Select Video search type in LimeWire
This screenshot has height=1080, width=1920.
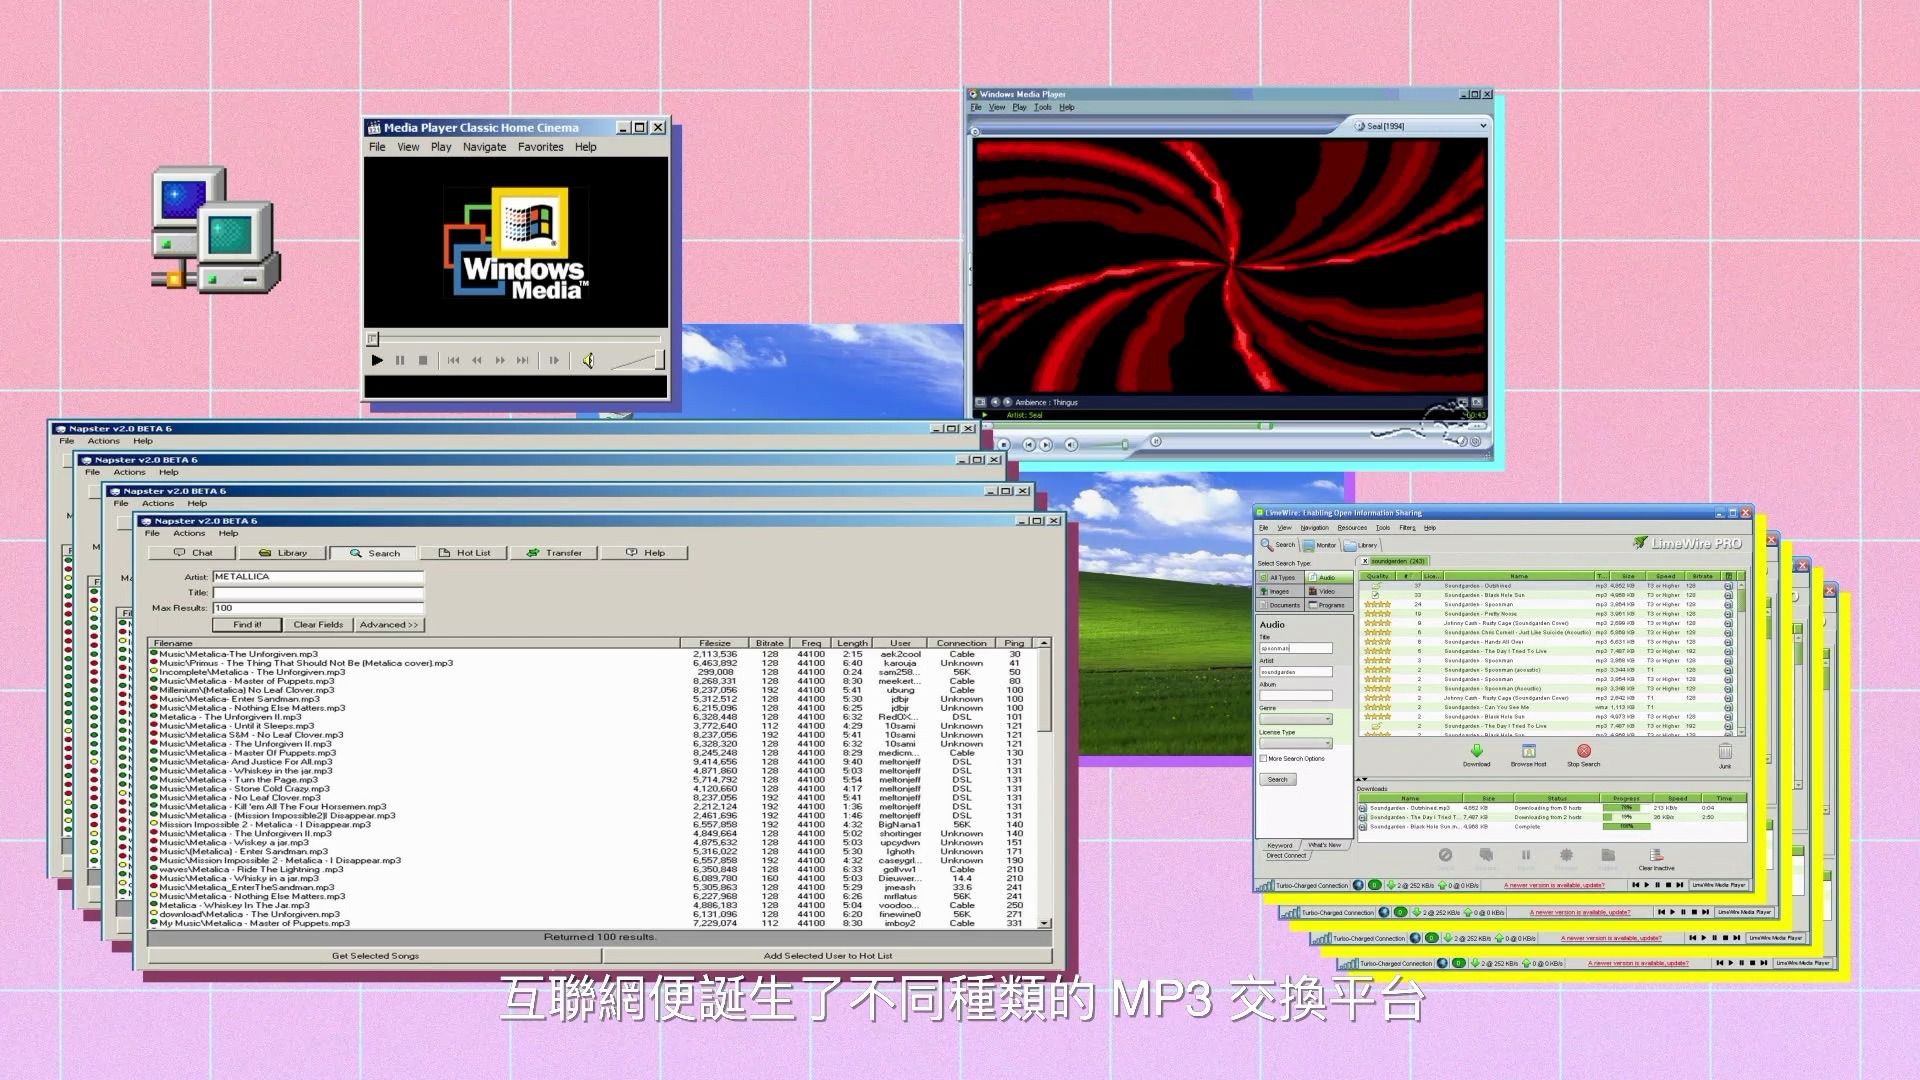(1328, 591)
